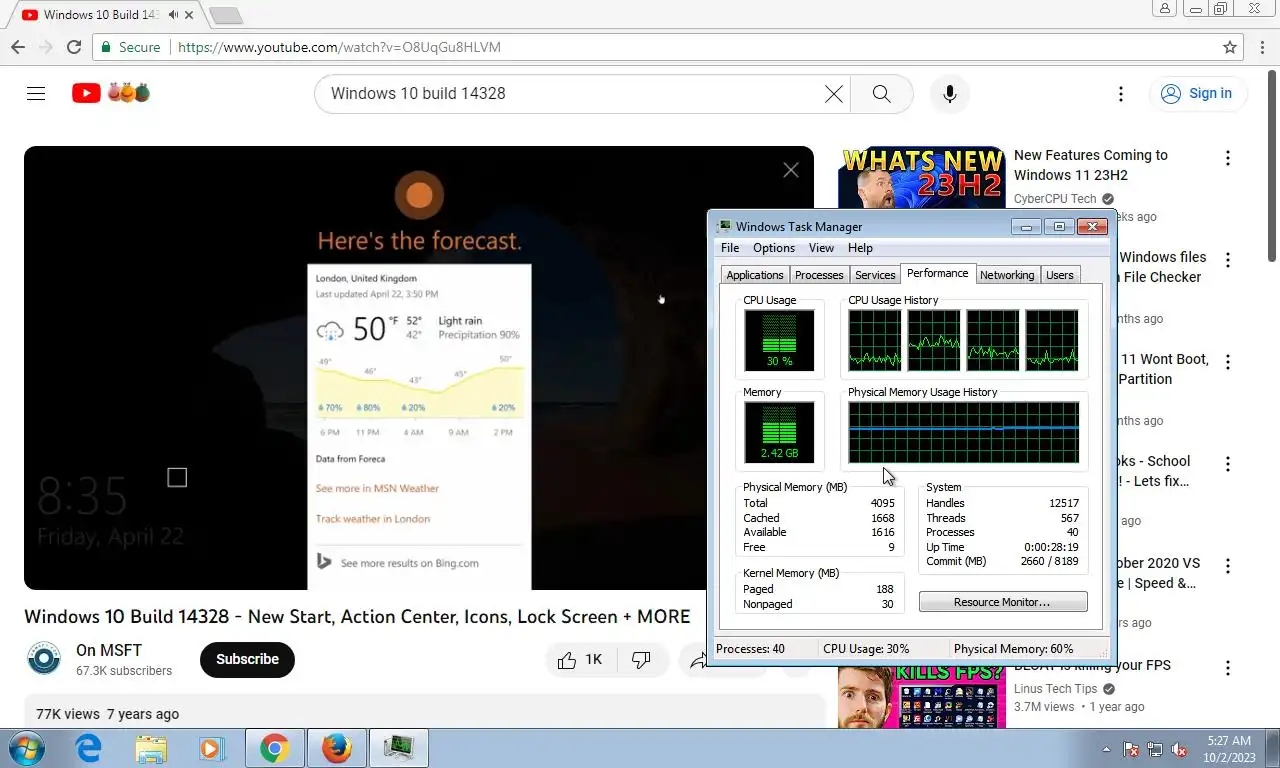Open the Chrome profile person icon
The height and width of the screenshot is (768, 1280).
[1164, 9]
